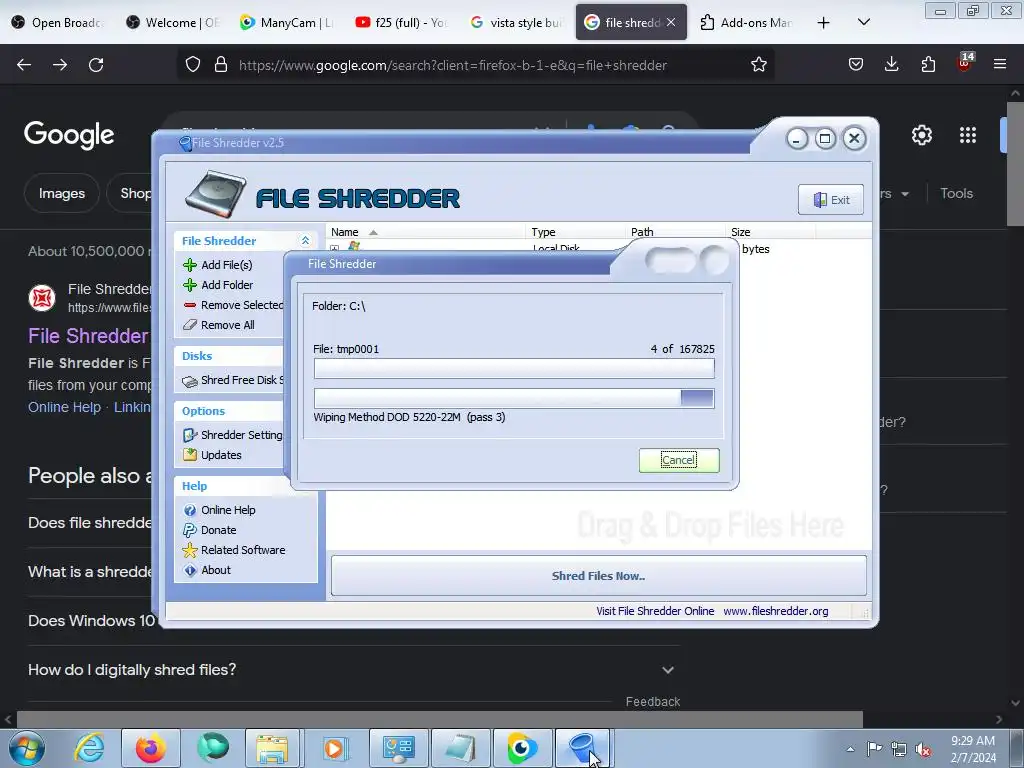1024x768 pixels.
Task: Switch to the f25 (full) YouTube tab
Action: 401,22
